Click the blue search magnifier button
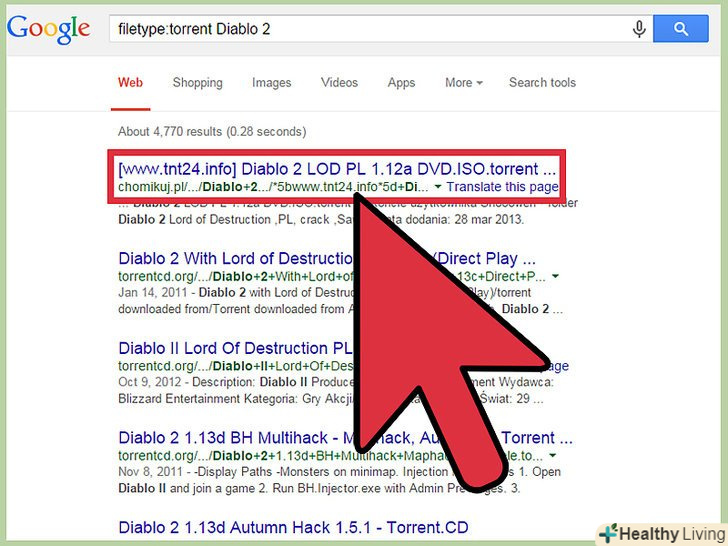 pos(681,29)
